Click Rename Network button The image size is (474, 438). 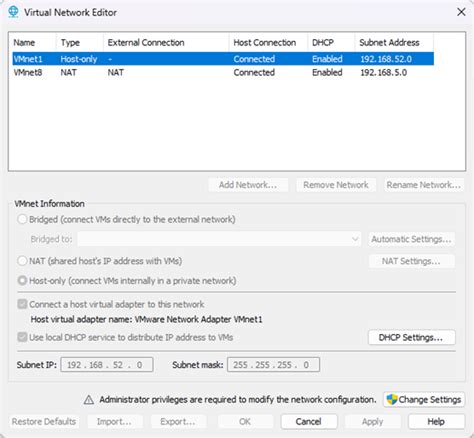[424, 185]
